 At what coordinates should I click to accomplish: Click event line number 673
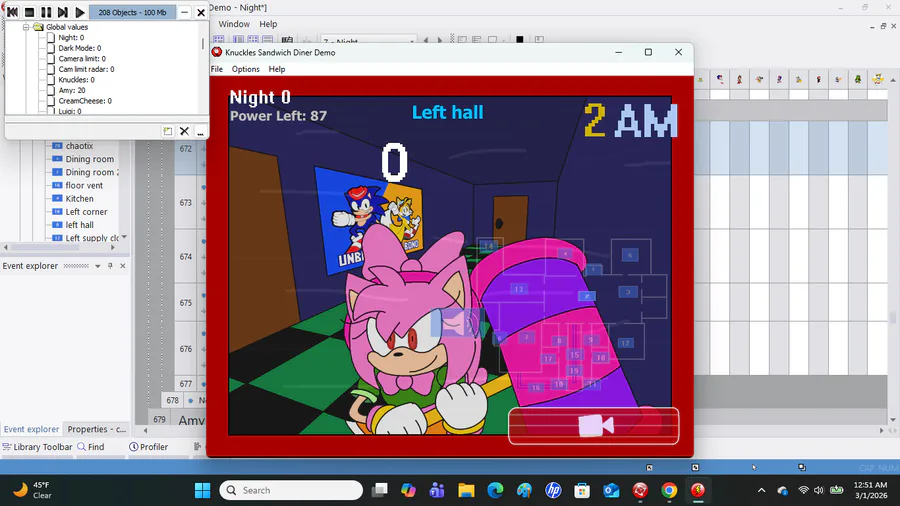[x=185, y=203]
